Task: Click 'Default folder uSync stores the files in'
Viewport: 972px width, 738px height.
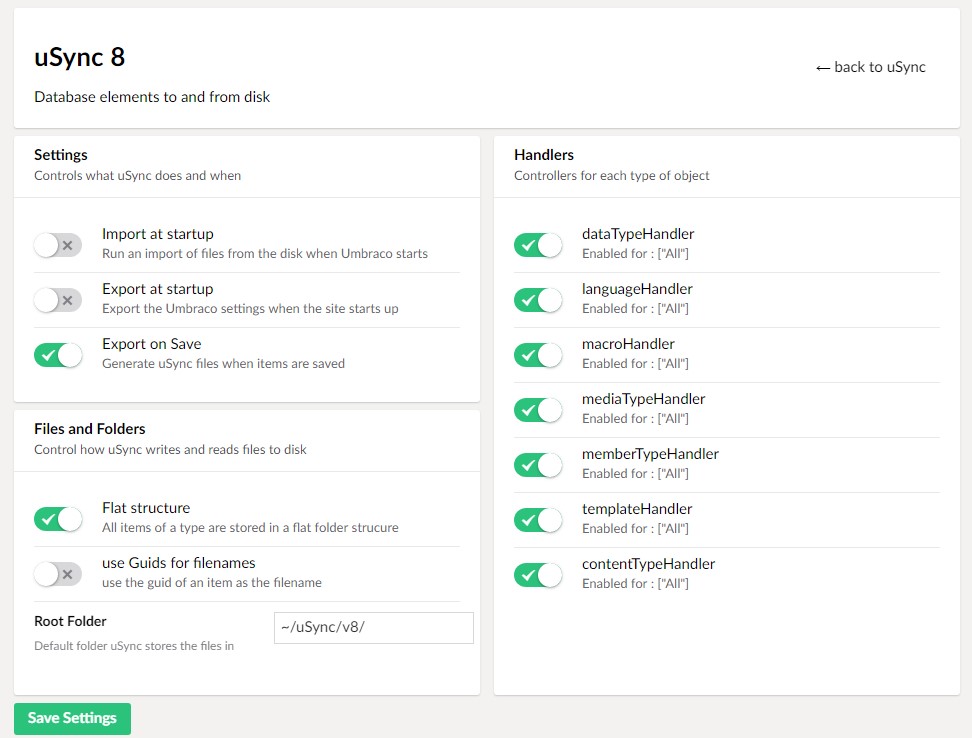Action: (x=134, y=646)
